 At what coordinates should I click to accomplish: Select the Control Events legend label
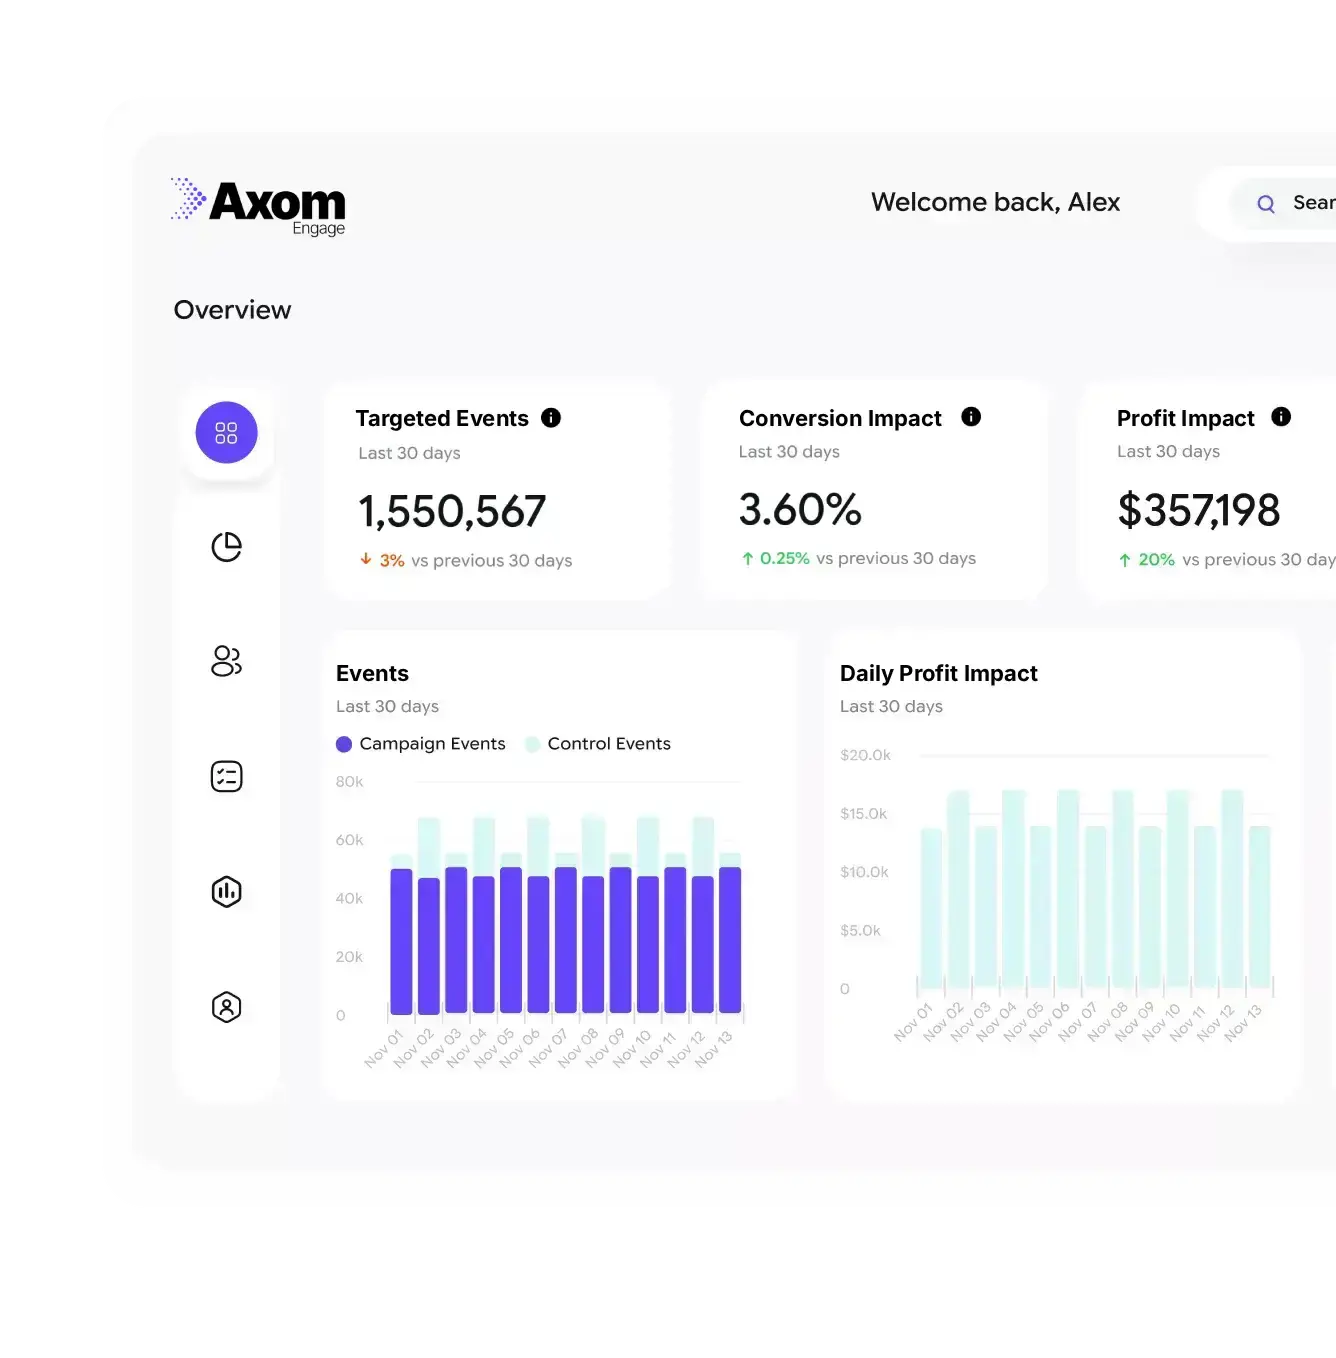[x=609, y=744]
